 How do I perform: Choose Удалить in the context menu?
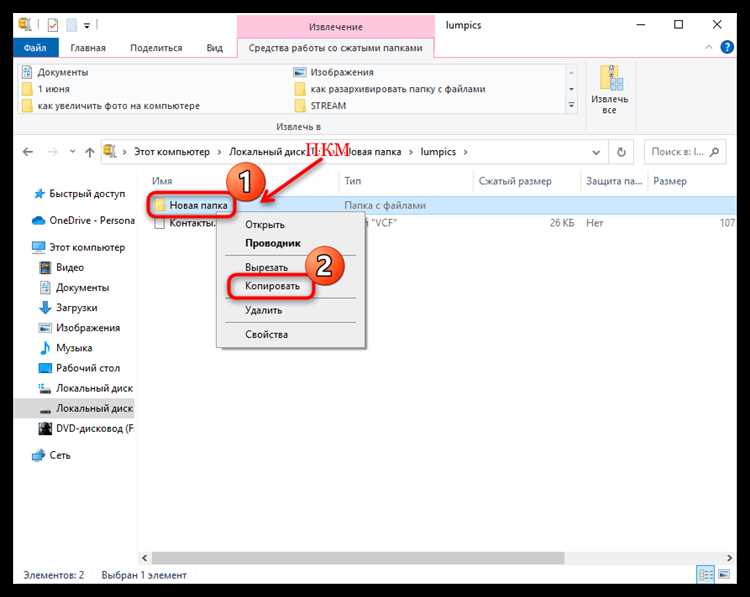pos(264,310)
